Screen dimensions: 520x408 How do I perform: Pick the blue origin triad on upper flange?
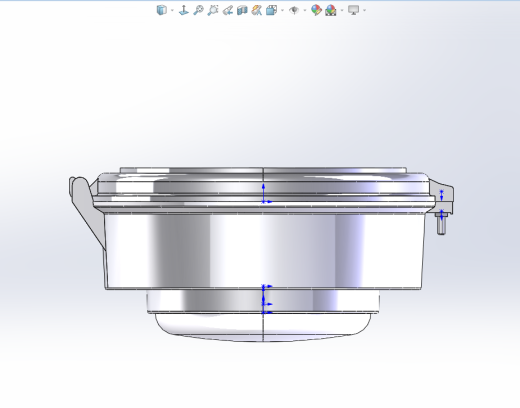266,193
